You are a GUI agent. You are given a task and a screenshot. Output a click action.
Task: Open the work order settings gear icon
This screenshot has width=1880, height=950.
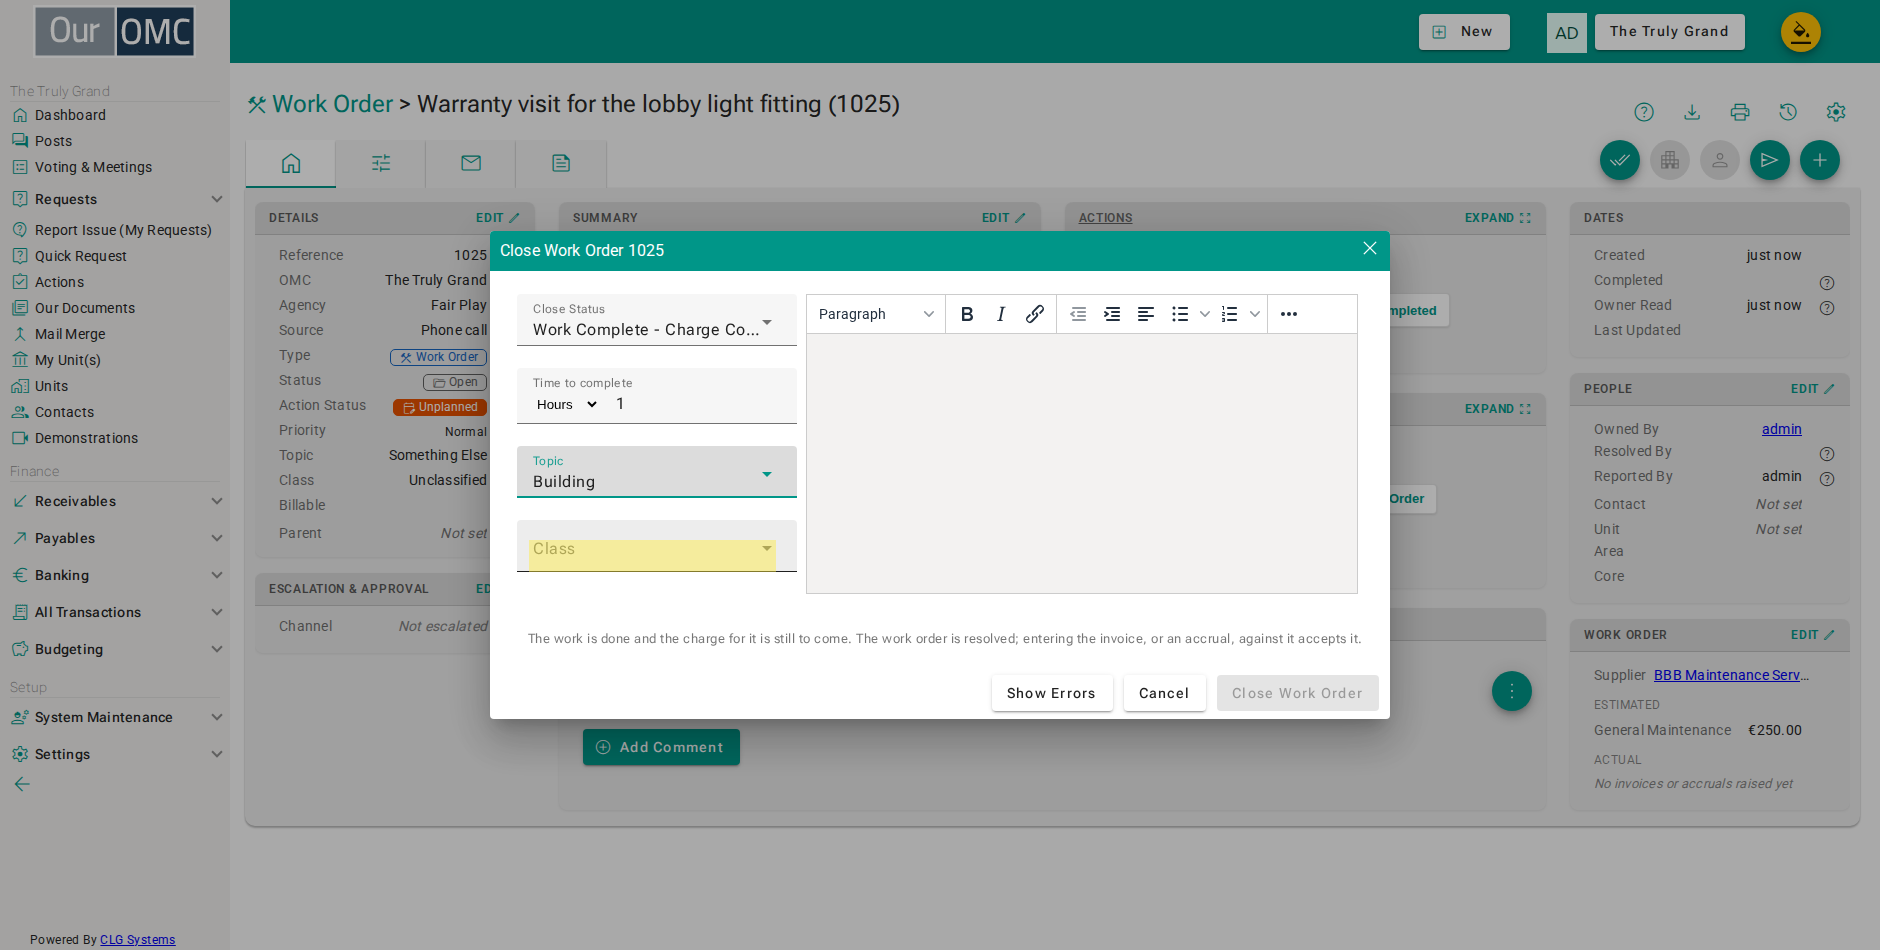click(x=1836, y=112)
